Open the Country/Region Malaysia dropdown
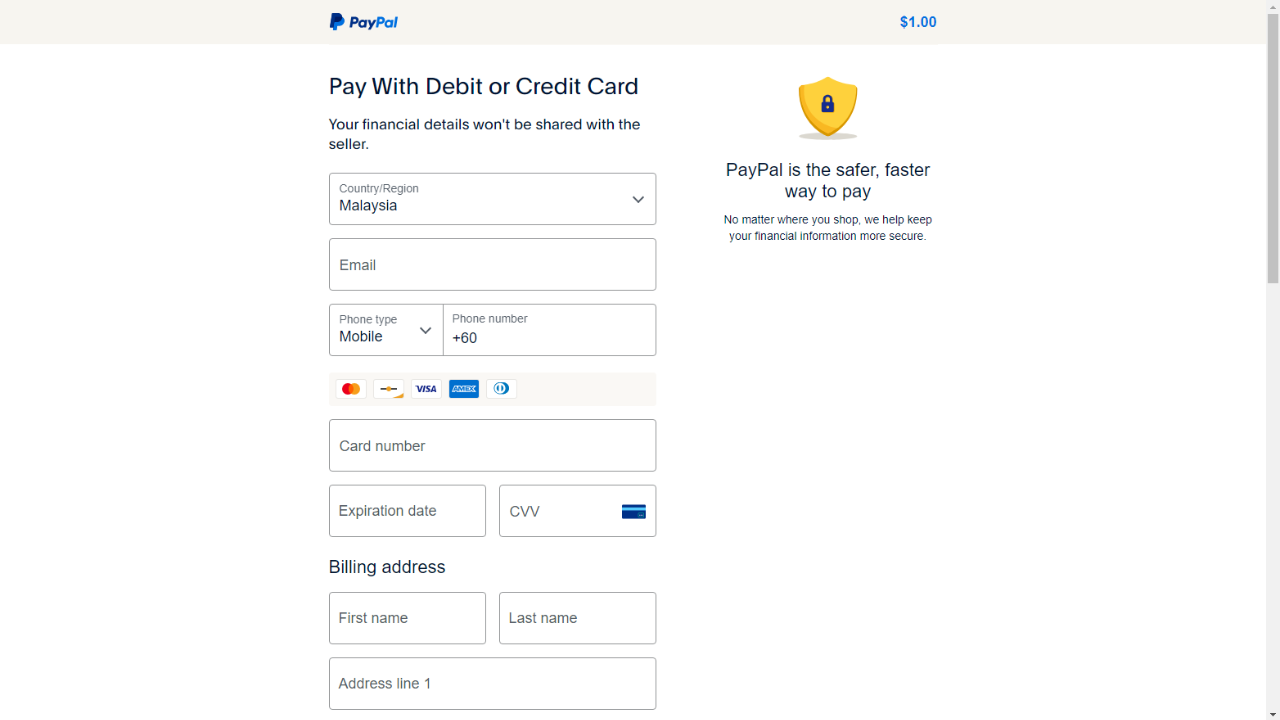Image resolution: width=1280 pixels, height=720 pixels. 493,199
